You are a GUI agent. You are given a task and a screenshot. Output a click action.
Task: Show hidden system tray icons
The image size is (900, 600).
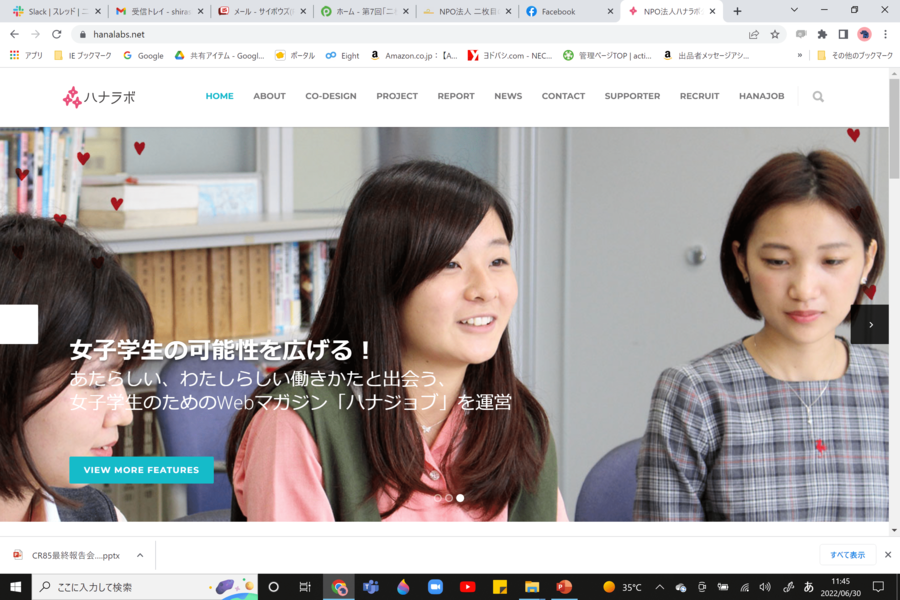point(659,587)
